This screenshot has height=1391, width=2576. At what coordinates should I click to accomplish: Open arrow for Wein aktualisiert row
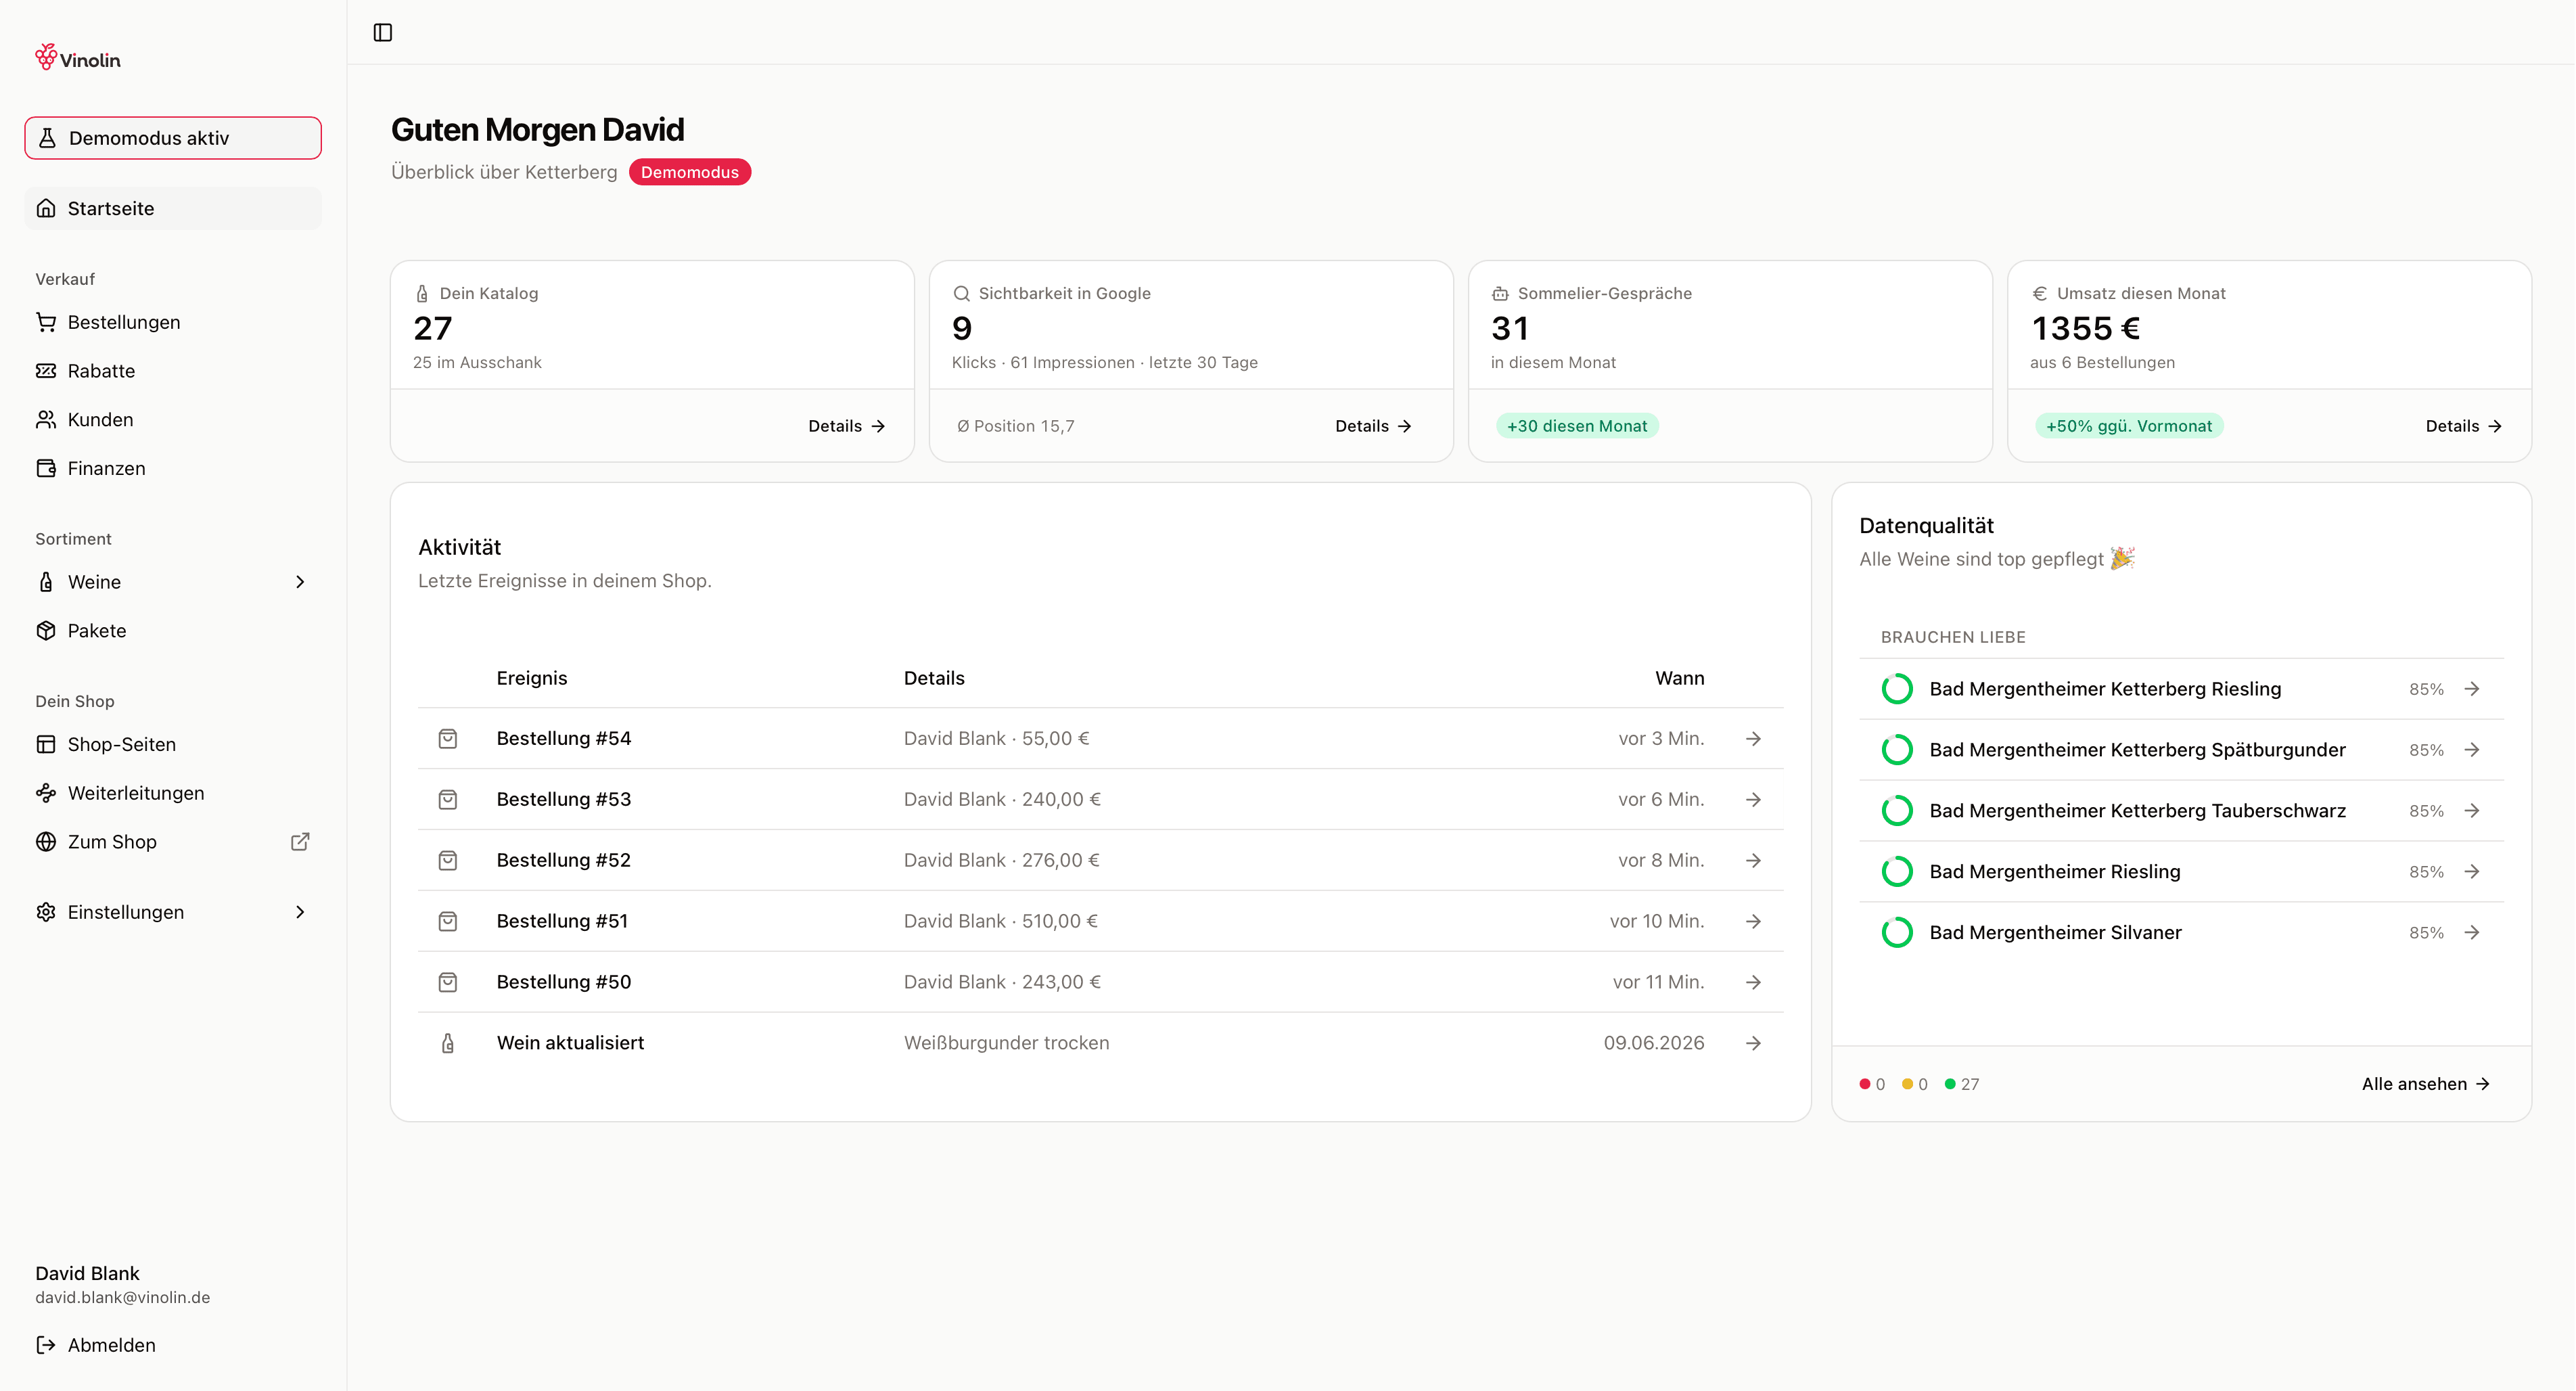pyautogui.click(x=1753, y=1043)
